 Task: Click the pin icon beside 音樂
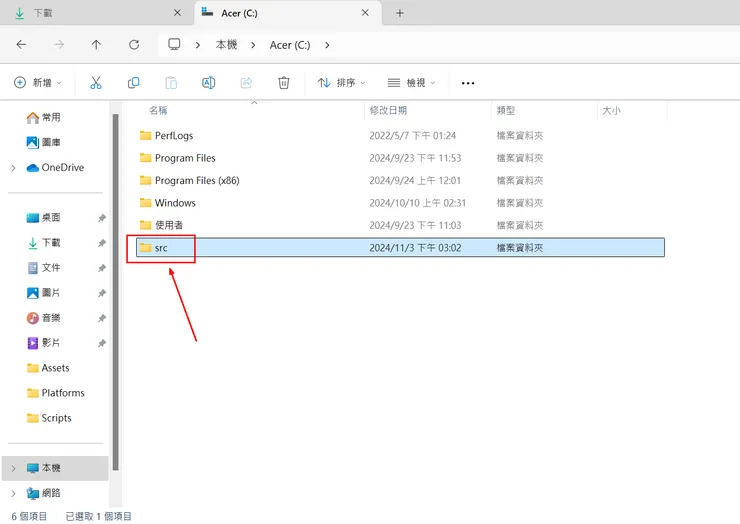[x=101, y=318]
